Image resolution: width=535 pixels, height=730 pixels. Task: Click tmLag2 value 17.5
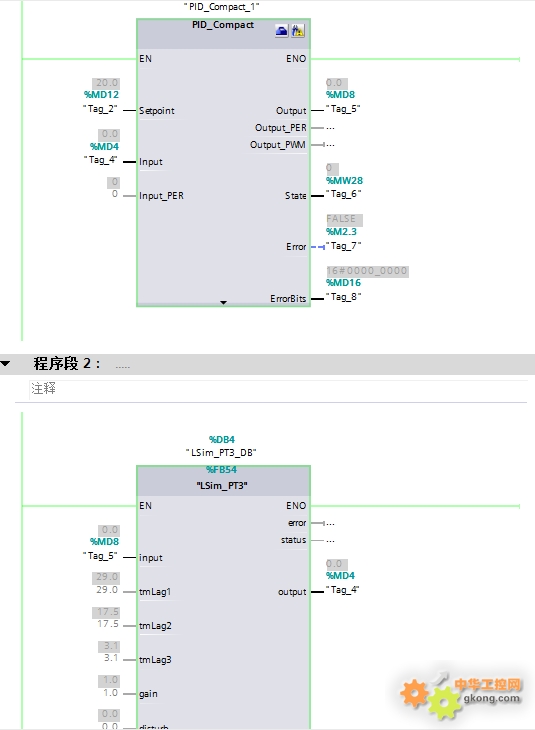pyautogui.click(x=108, y=623)
